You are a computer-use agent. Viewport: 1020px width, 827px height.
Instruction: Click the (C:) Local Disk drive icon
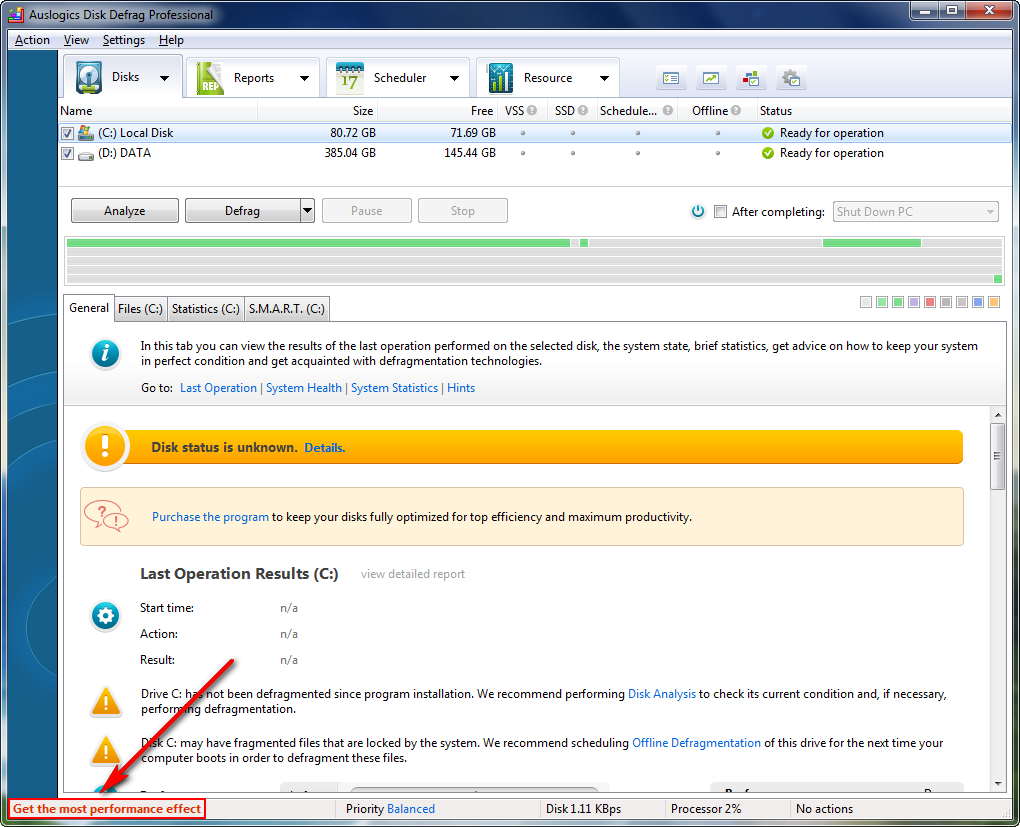pos(86,133)
